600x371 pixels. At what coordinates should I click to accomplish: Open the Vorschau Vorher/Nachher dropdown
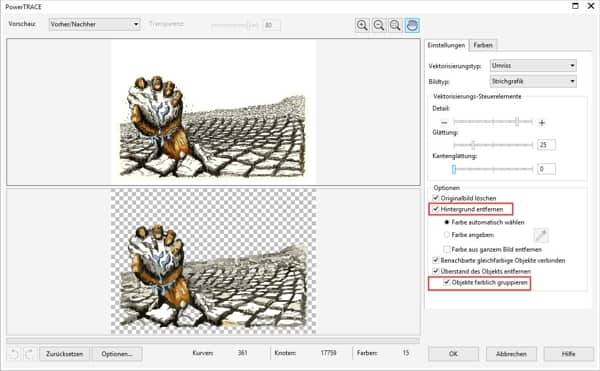[x=94, y=24]
